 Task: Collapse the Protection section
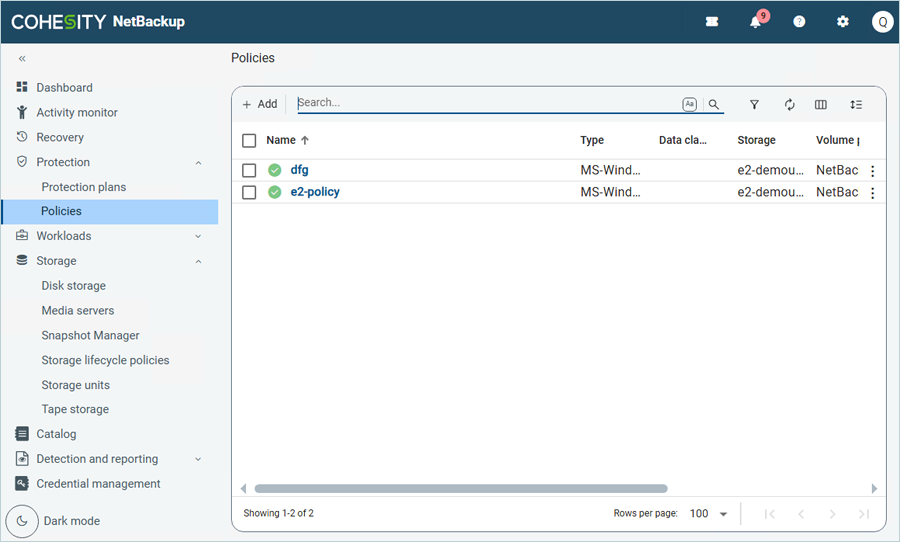198,162
